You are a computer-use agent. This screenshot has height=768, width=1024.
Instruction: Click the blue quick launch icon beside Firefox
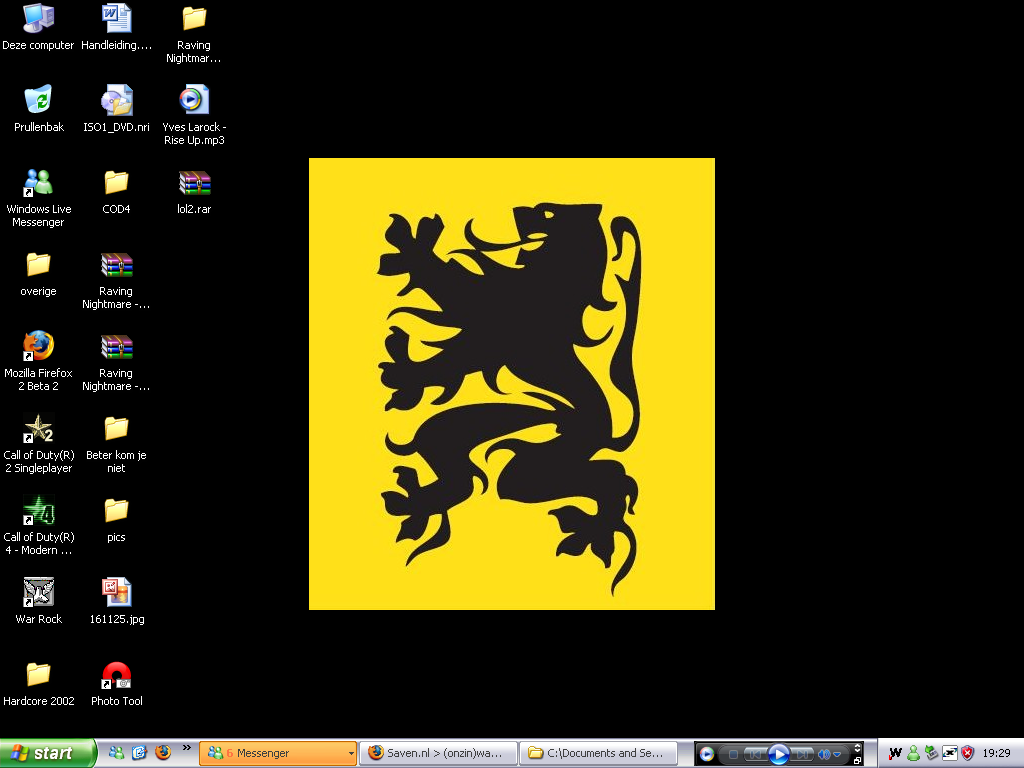(139, 753)
